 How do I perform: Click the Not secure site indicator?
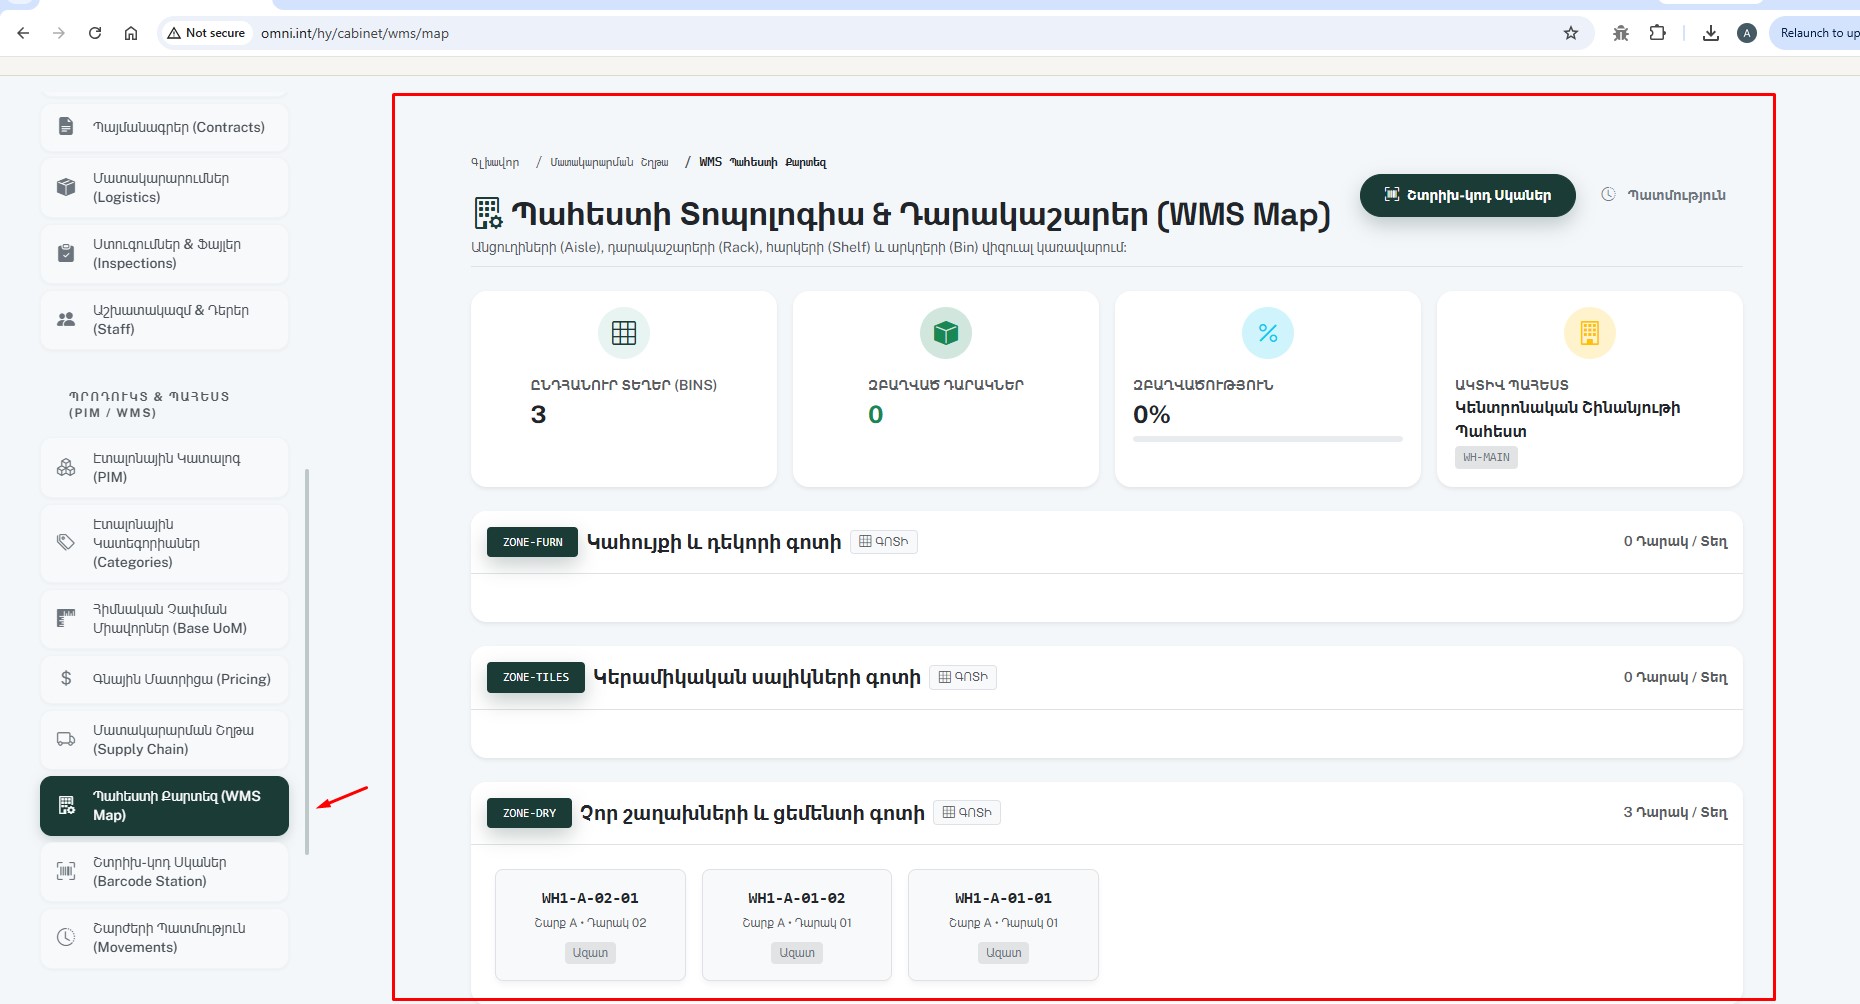pyautogui.click(x=206, y=33)
